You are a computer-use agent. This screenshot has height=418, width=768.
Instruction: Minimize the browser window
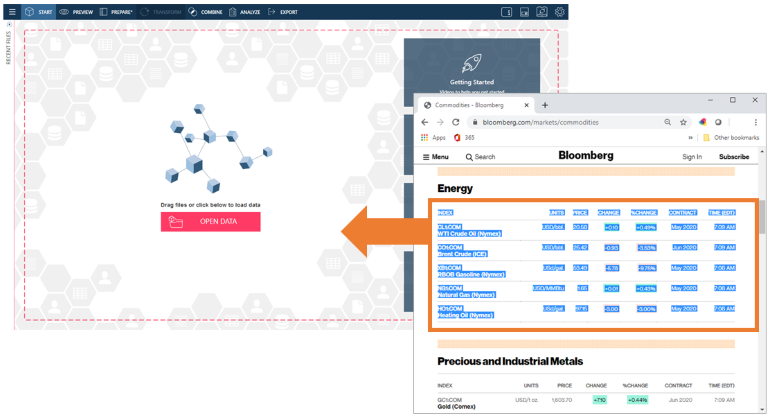[710, 100]
